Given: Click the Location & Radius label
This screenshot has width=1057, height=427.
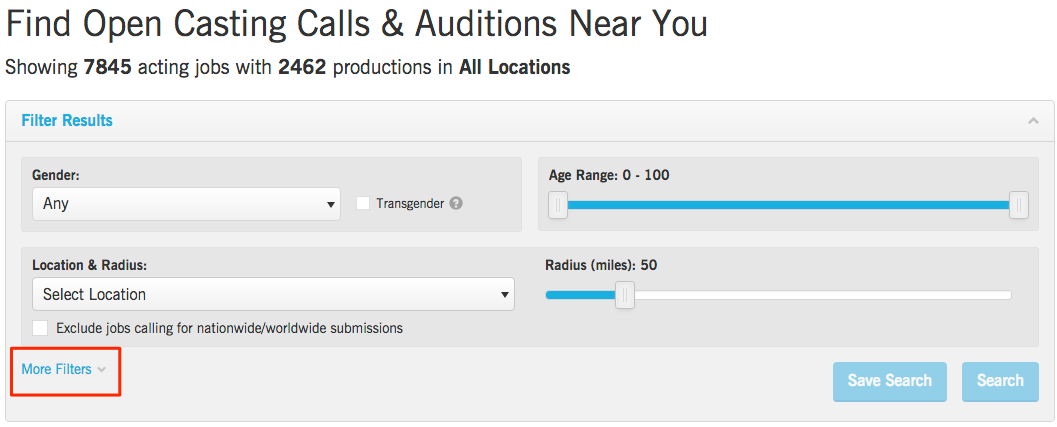Looking at the screenshot, I should [x=90, y=266].
